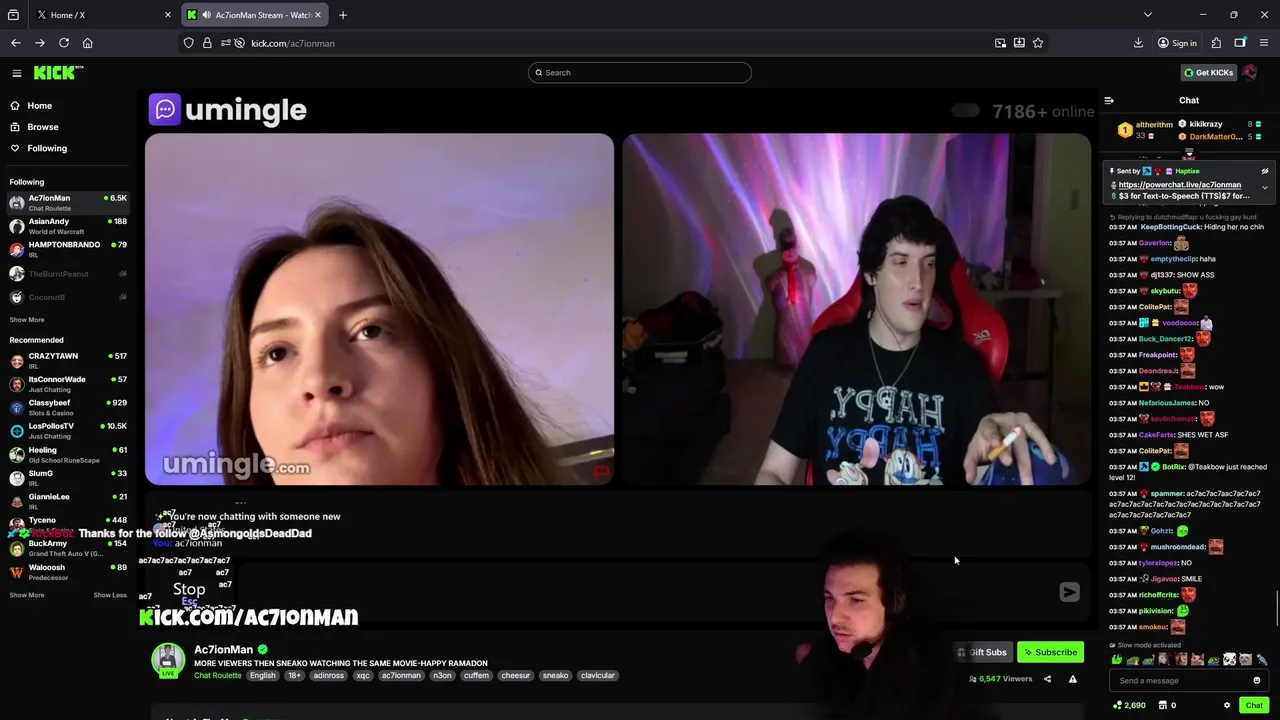This screenshot has height=720, width=1280.
Task: Open the Heeling recommended channel
Action: [69, 455]
